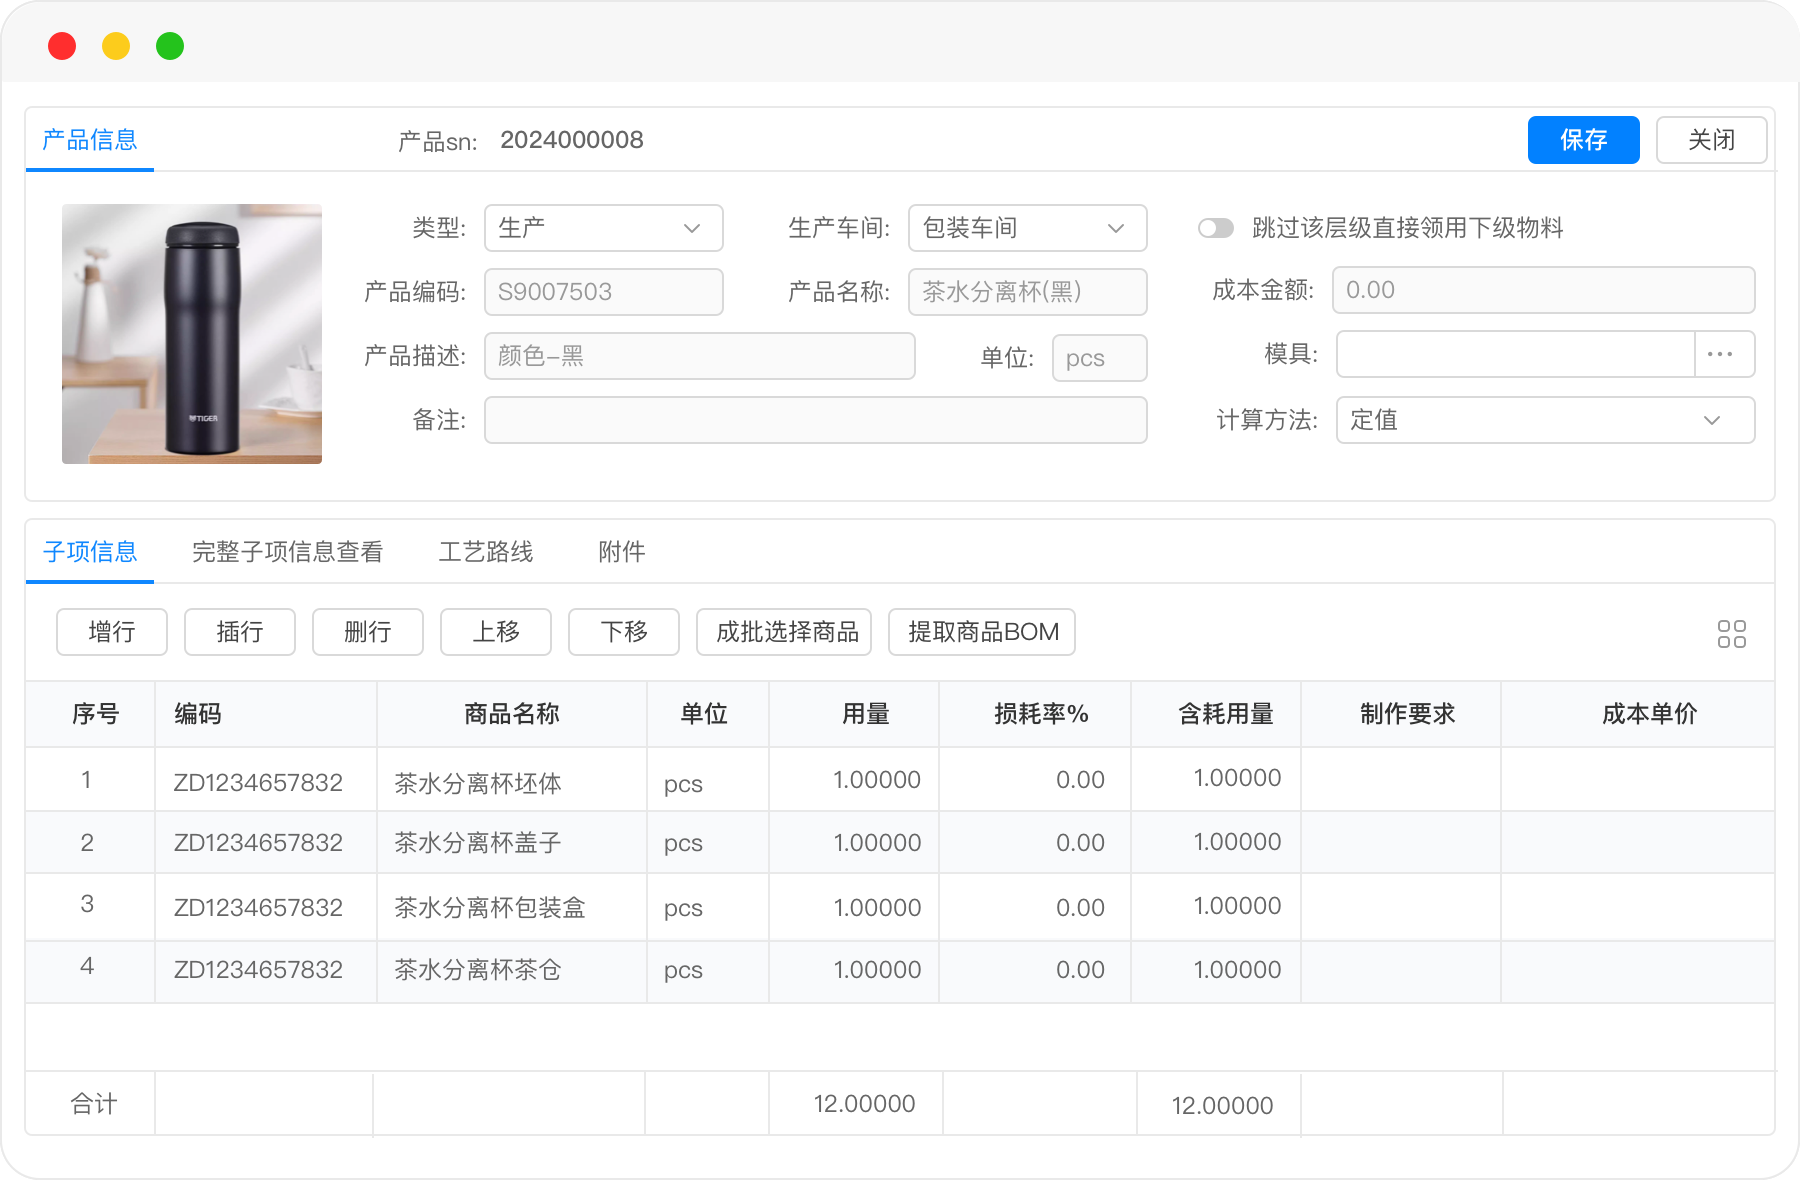Click the 序号 column header
The height and width of the screenshot is (1180, 1800).
pyautogui.click(x=91, y=714)
